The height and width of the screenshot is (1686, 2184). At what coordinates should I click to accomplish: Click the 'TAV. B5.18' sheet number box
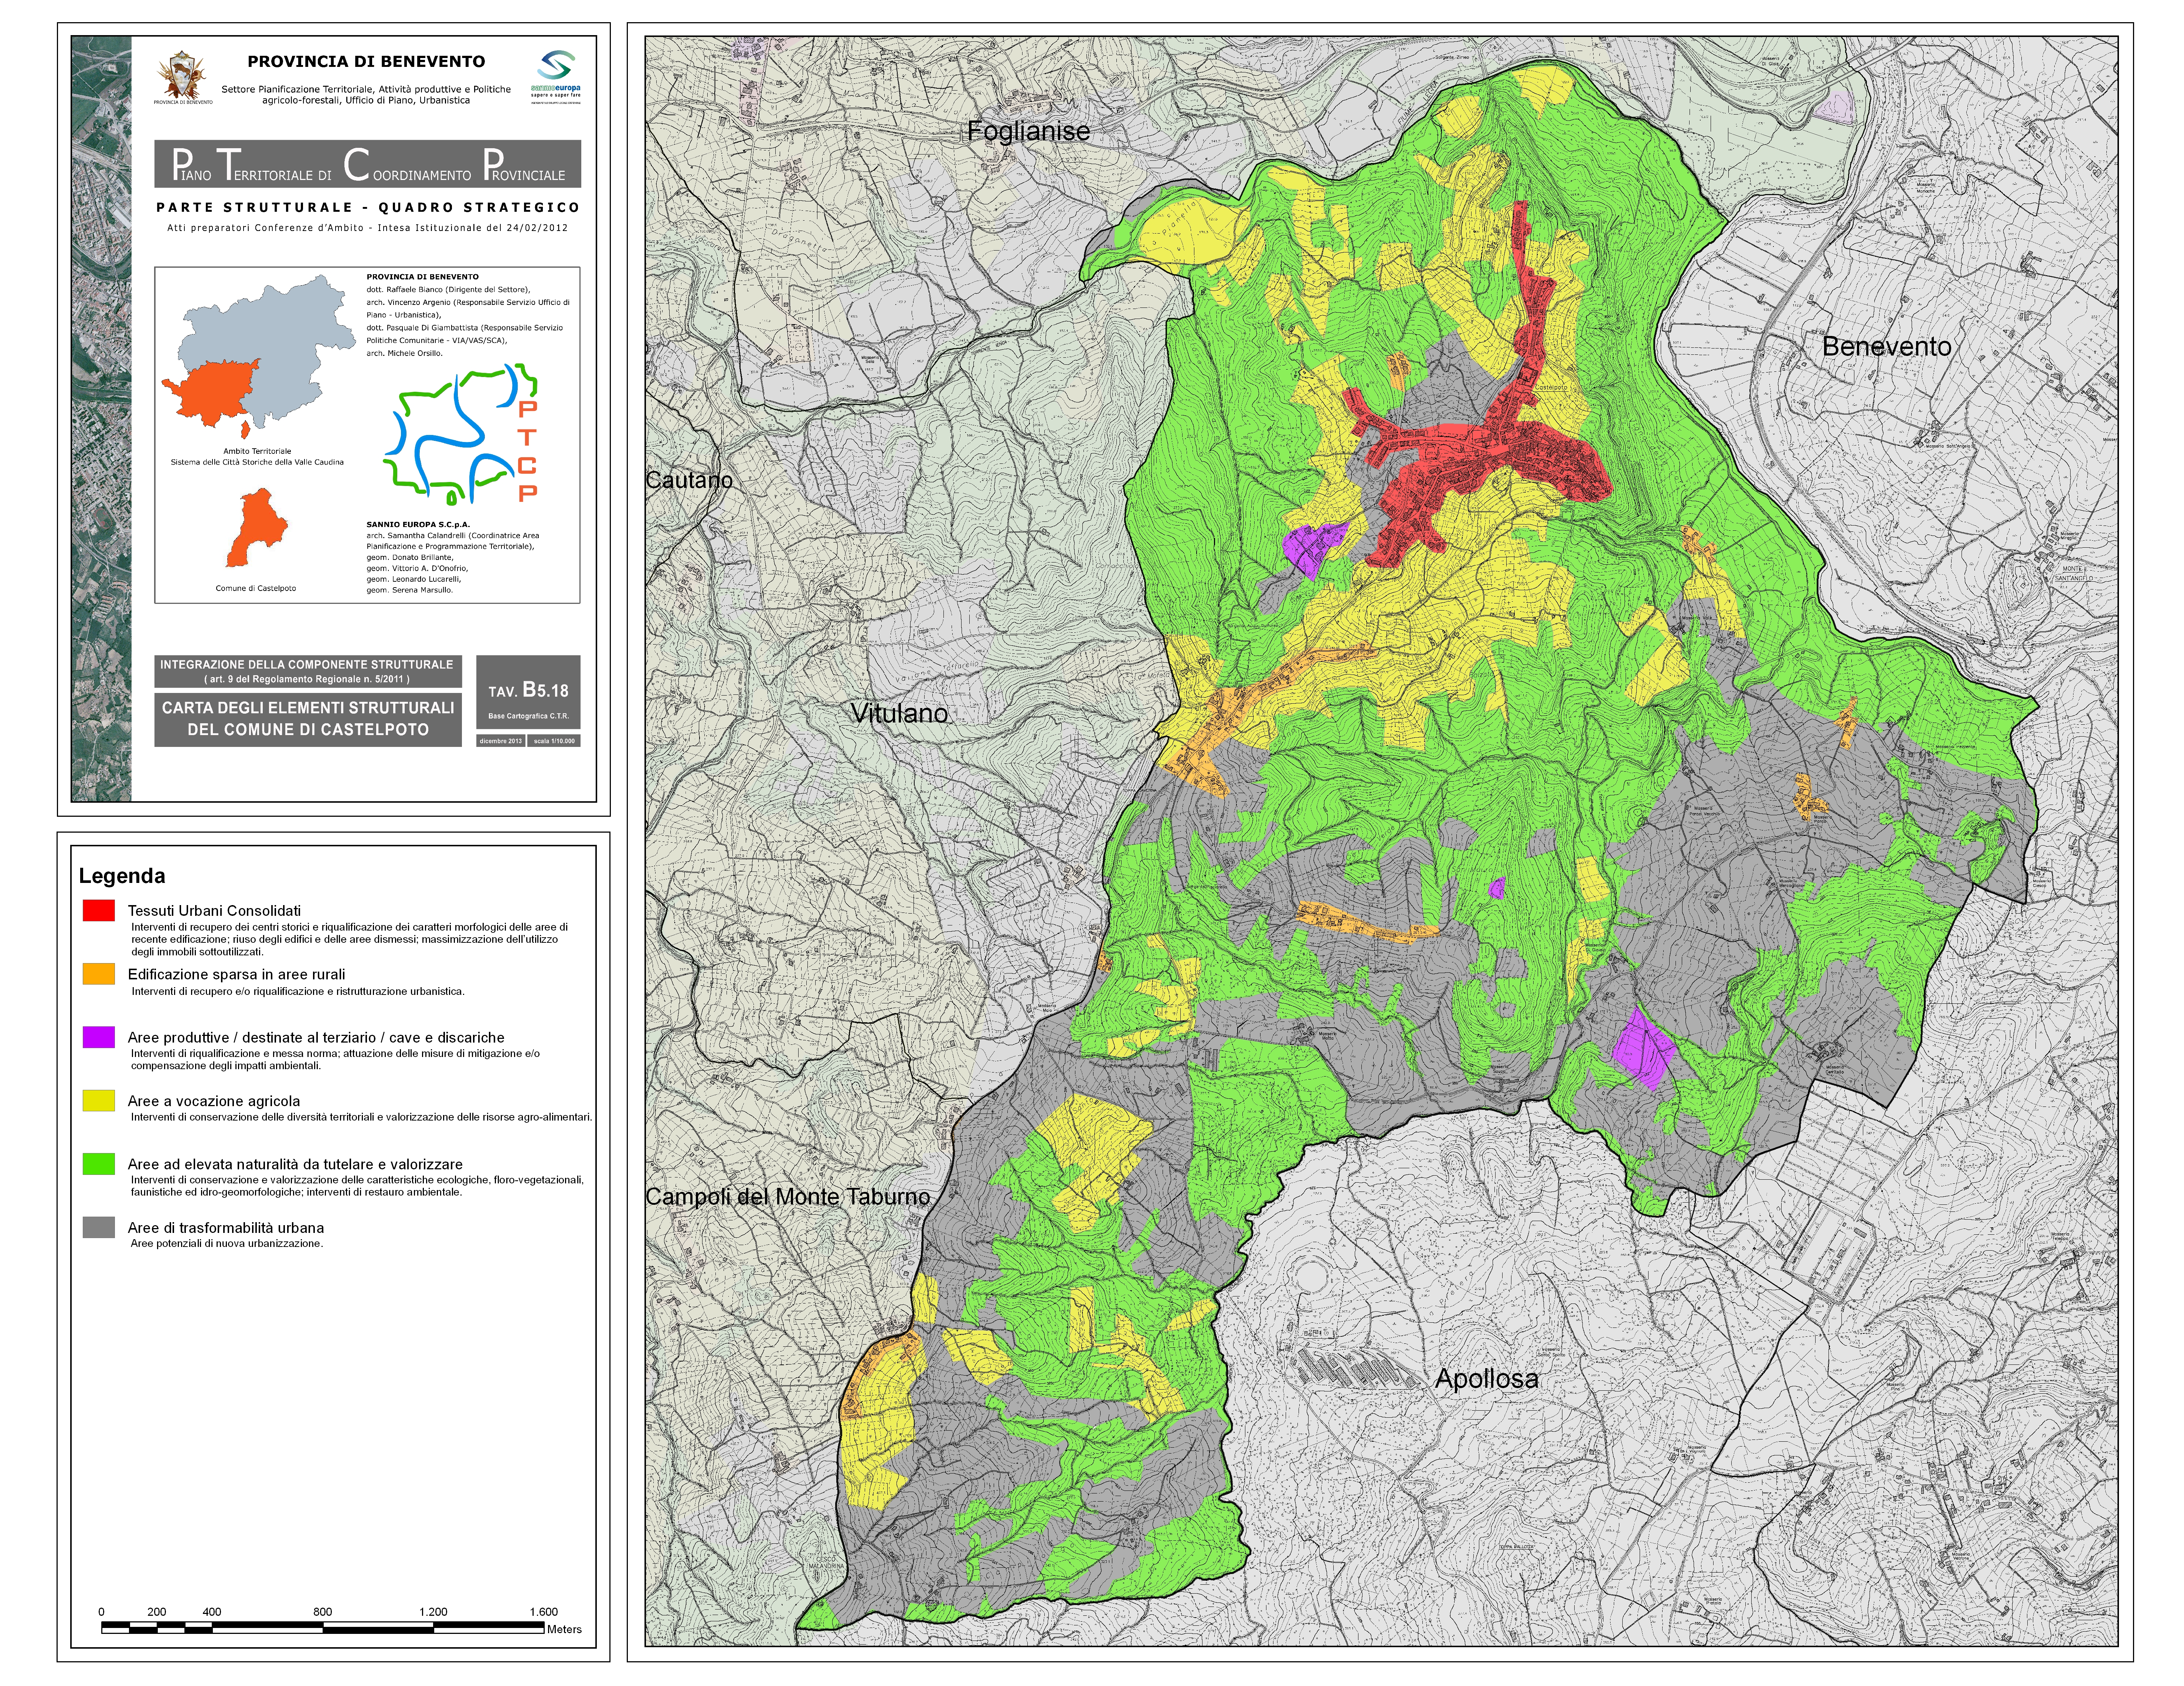click(528, 692)
